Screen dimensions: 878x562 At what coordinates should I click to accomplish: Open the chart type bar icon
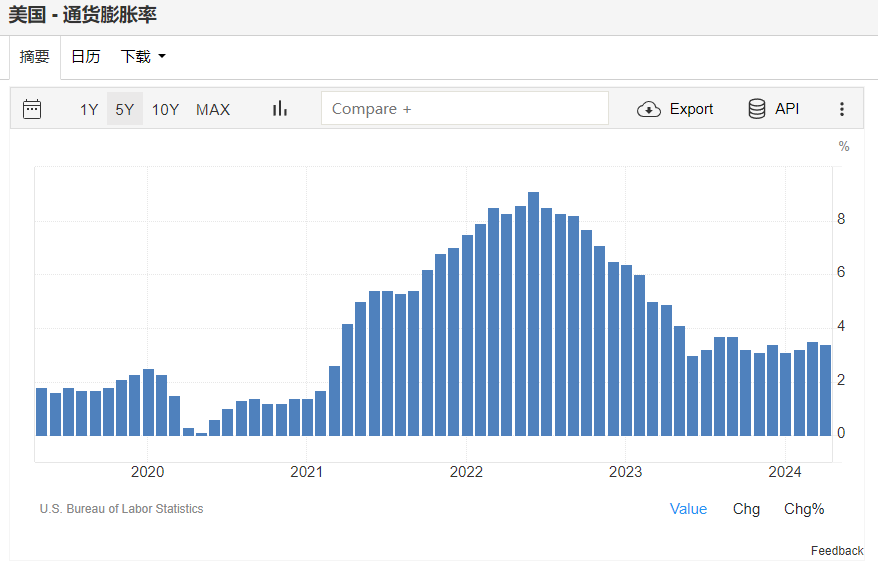[x=280, y=109]
